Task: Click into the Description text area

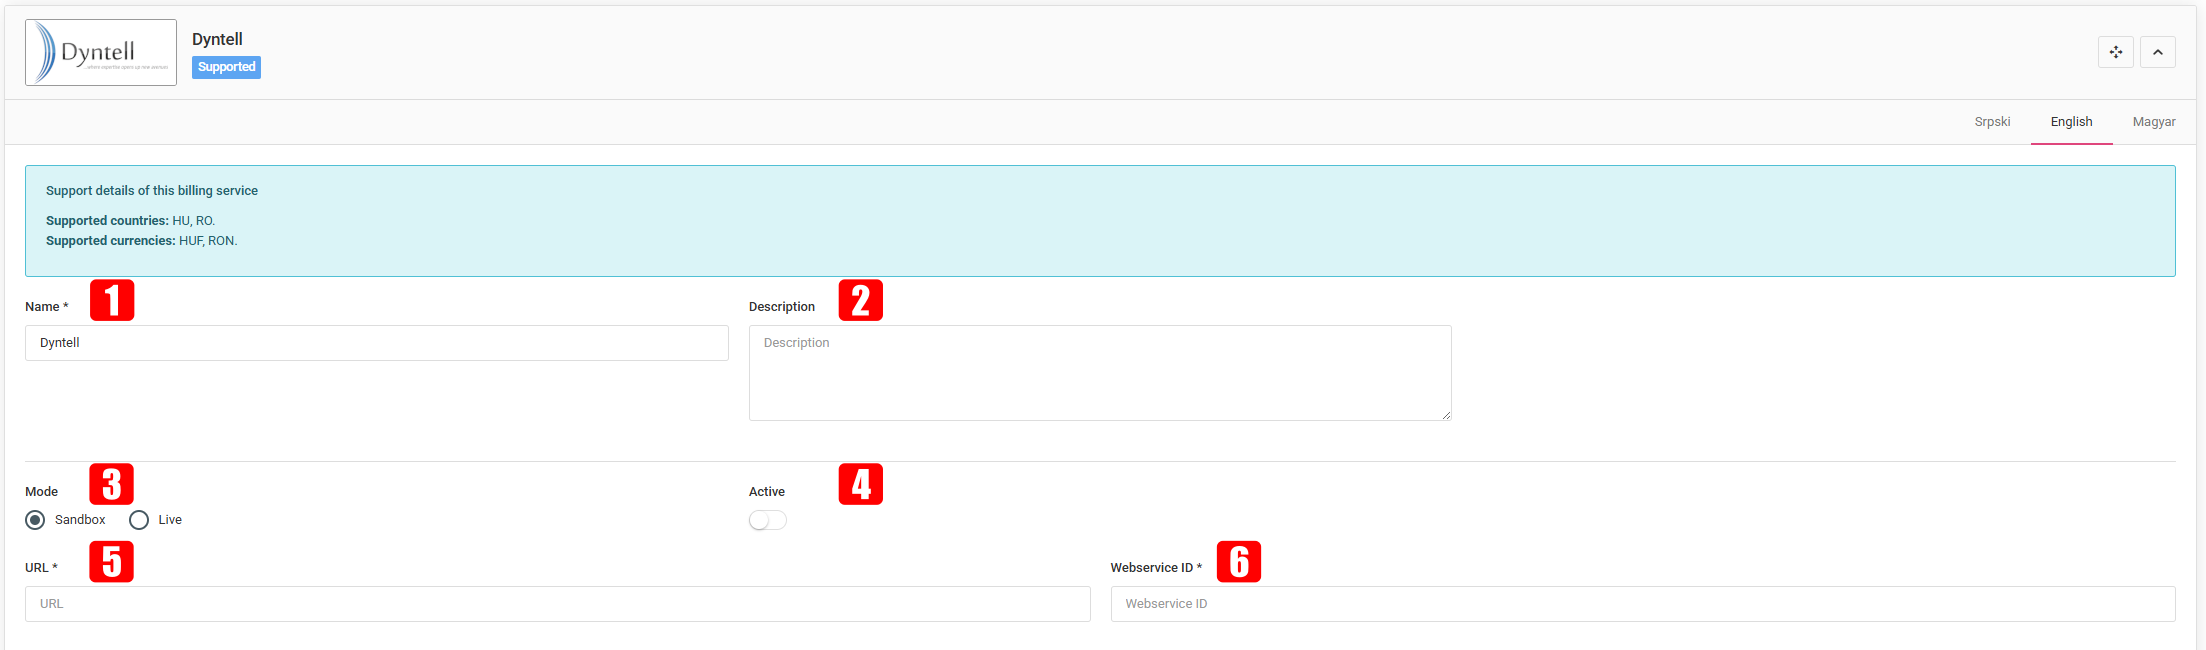Action: pos(1100,373)
